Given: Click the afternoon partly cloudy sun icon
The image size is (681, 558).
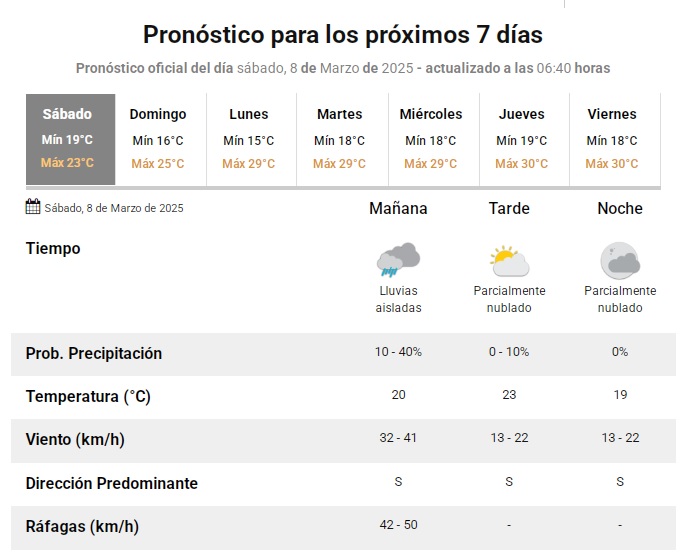Looking at the screenshot, I should coord(509,260).
